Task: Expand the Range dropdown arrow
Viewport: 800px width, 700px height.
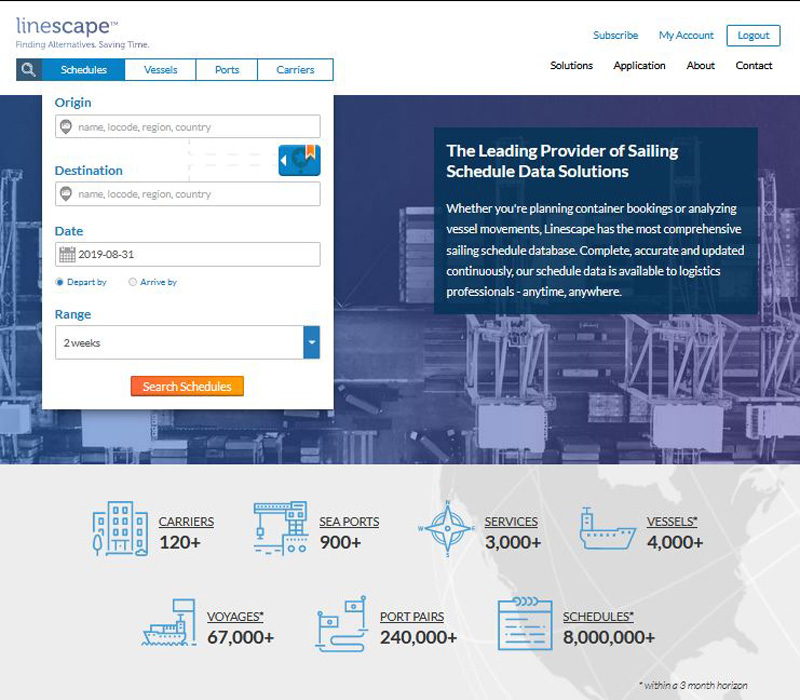Action: coord(311,343)
